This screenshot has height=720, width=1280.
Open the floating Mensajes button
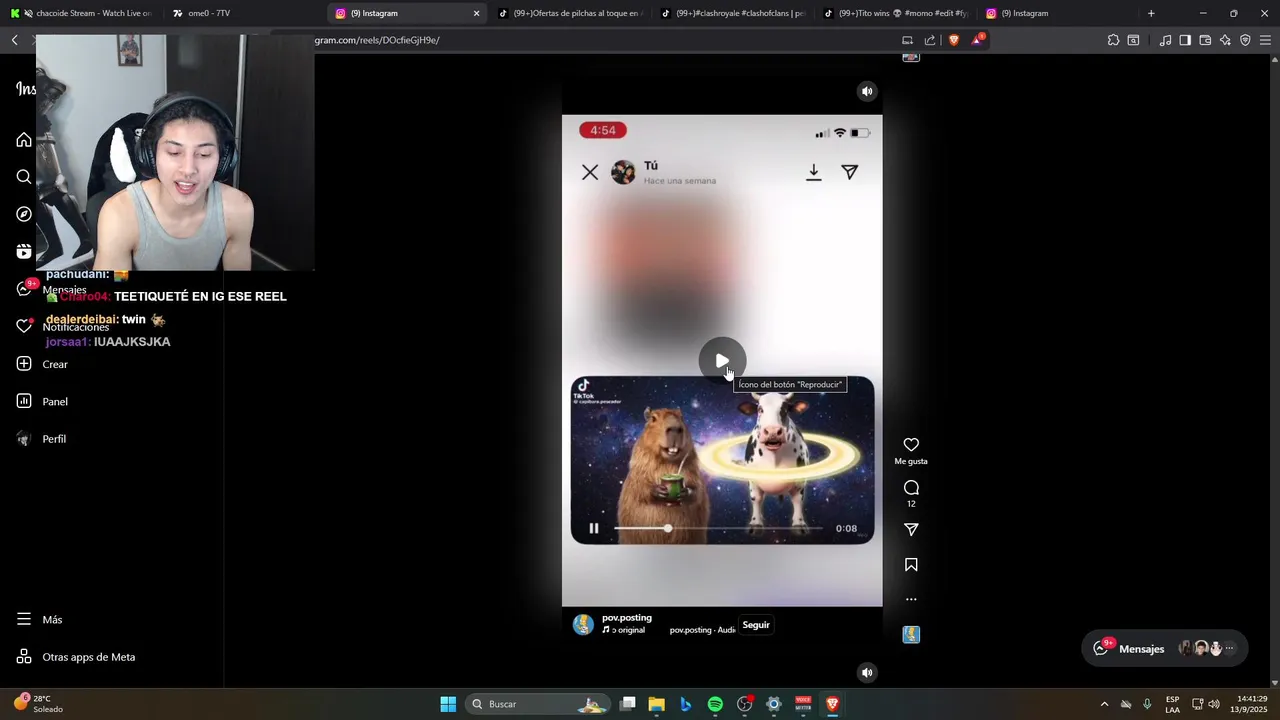coord(1165,649)
